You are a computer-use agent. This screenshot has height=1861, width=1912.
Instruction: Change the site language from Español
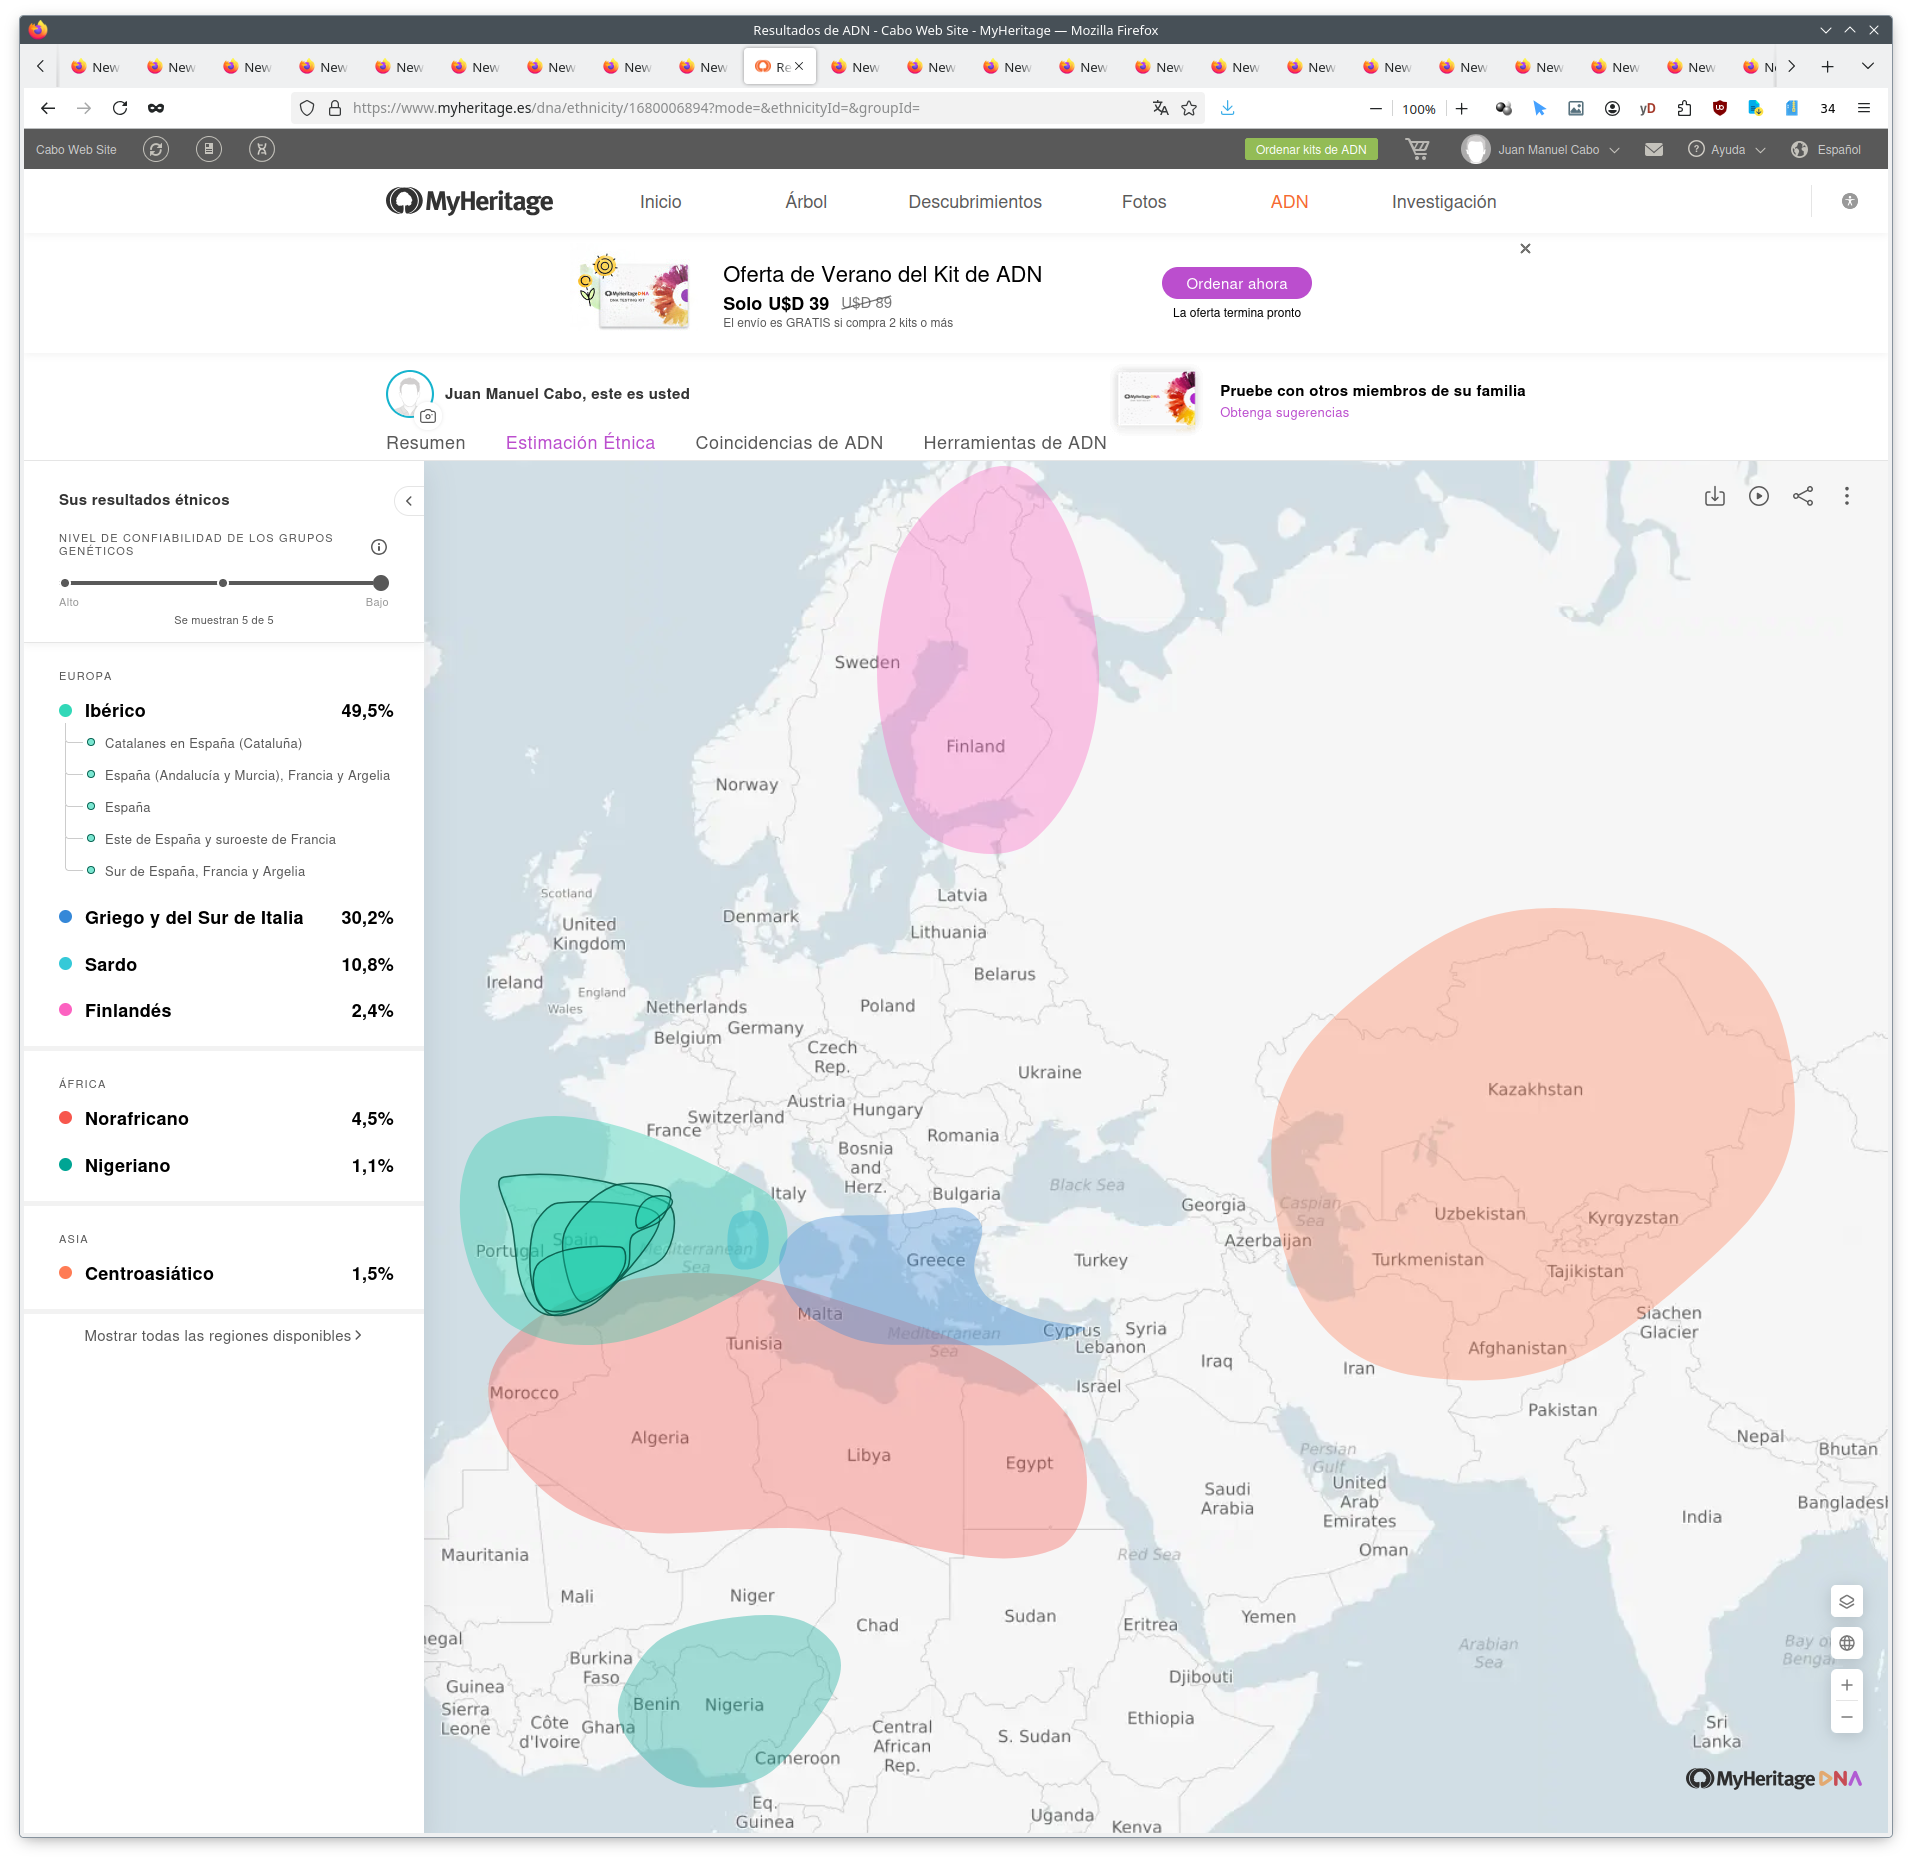click(1826, 150)
